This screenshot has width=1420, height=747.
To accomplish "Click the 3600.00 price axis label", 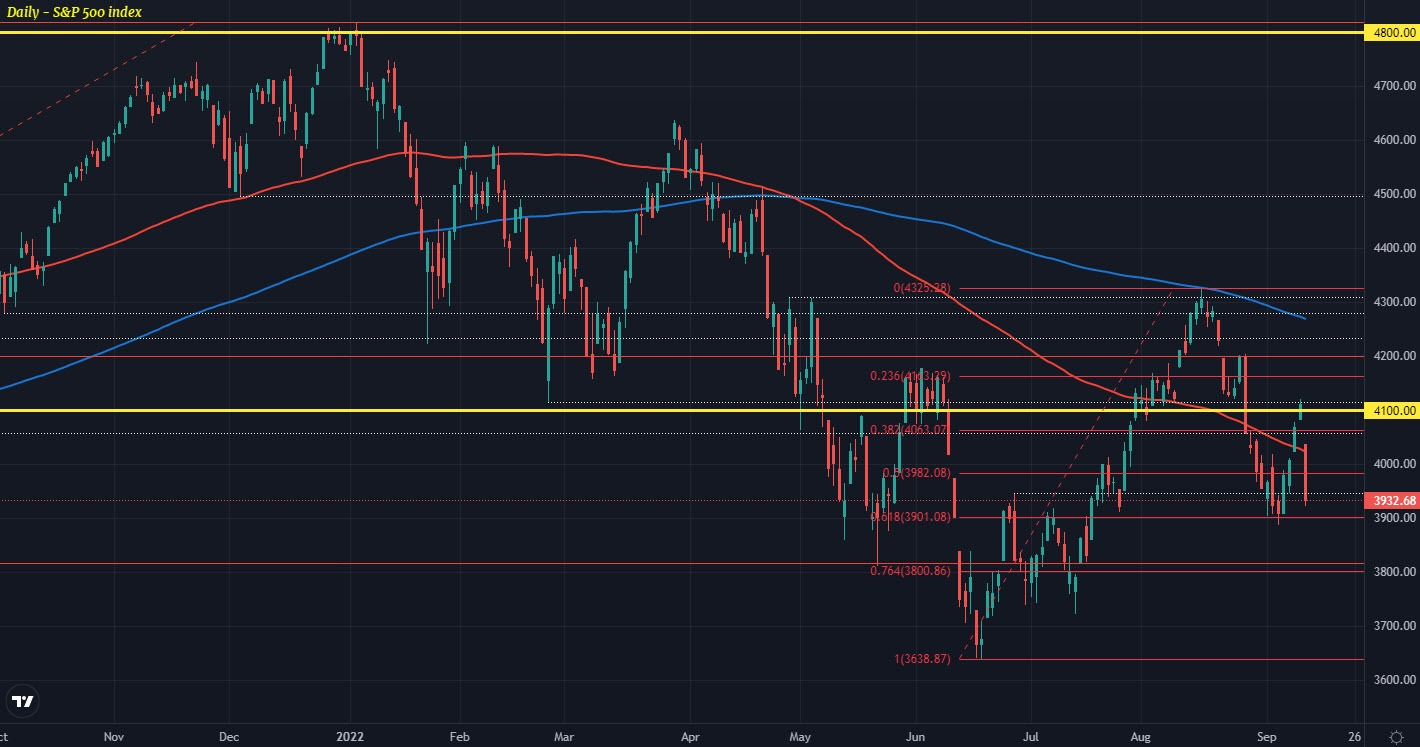I will click(x=1393, y=680).
